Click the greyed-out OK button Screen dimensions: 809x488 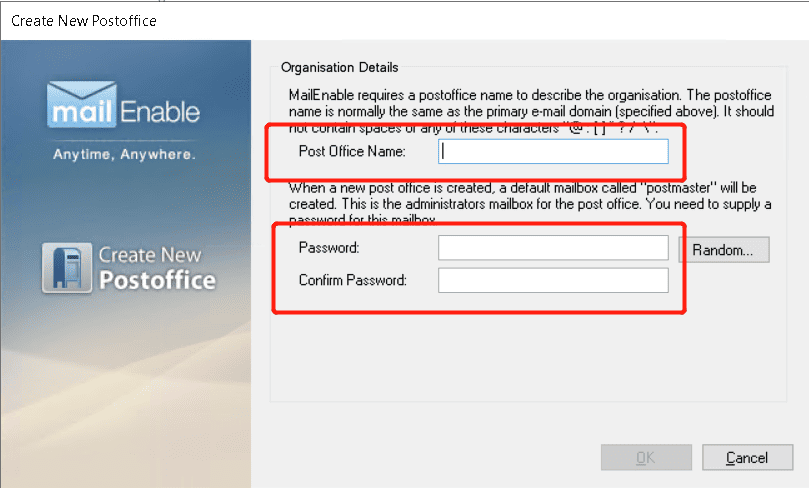pyautogui.click(x=646, y=458)
